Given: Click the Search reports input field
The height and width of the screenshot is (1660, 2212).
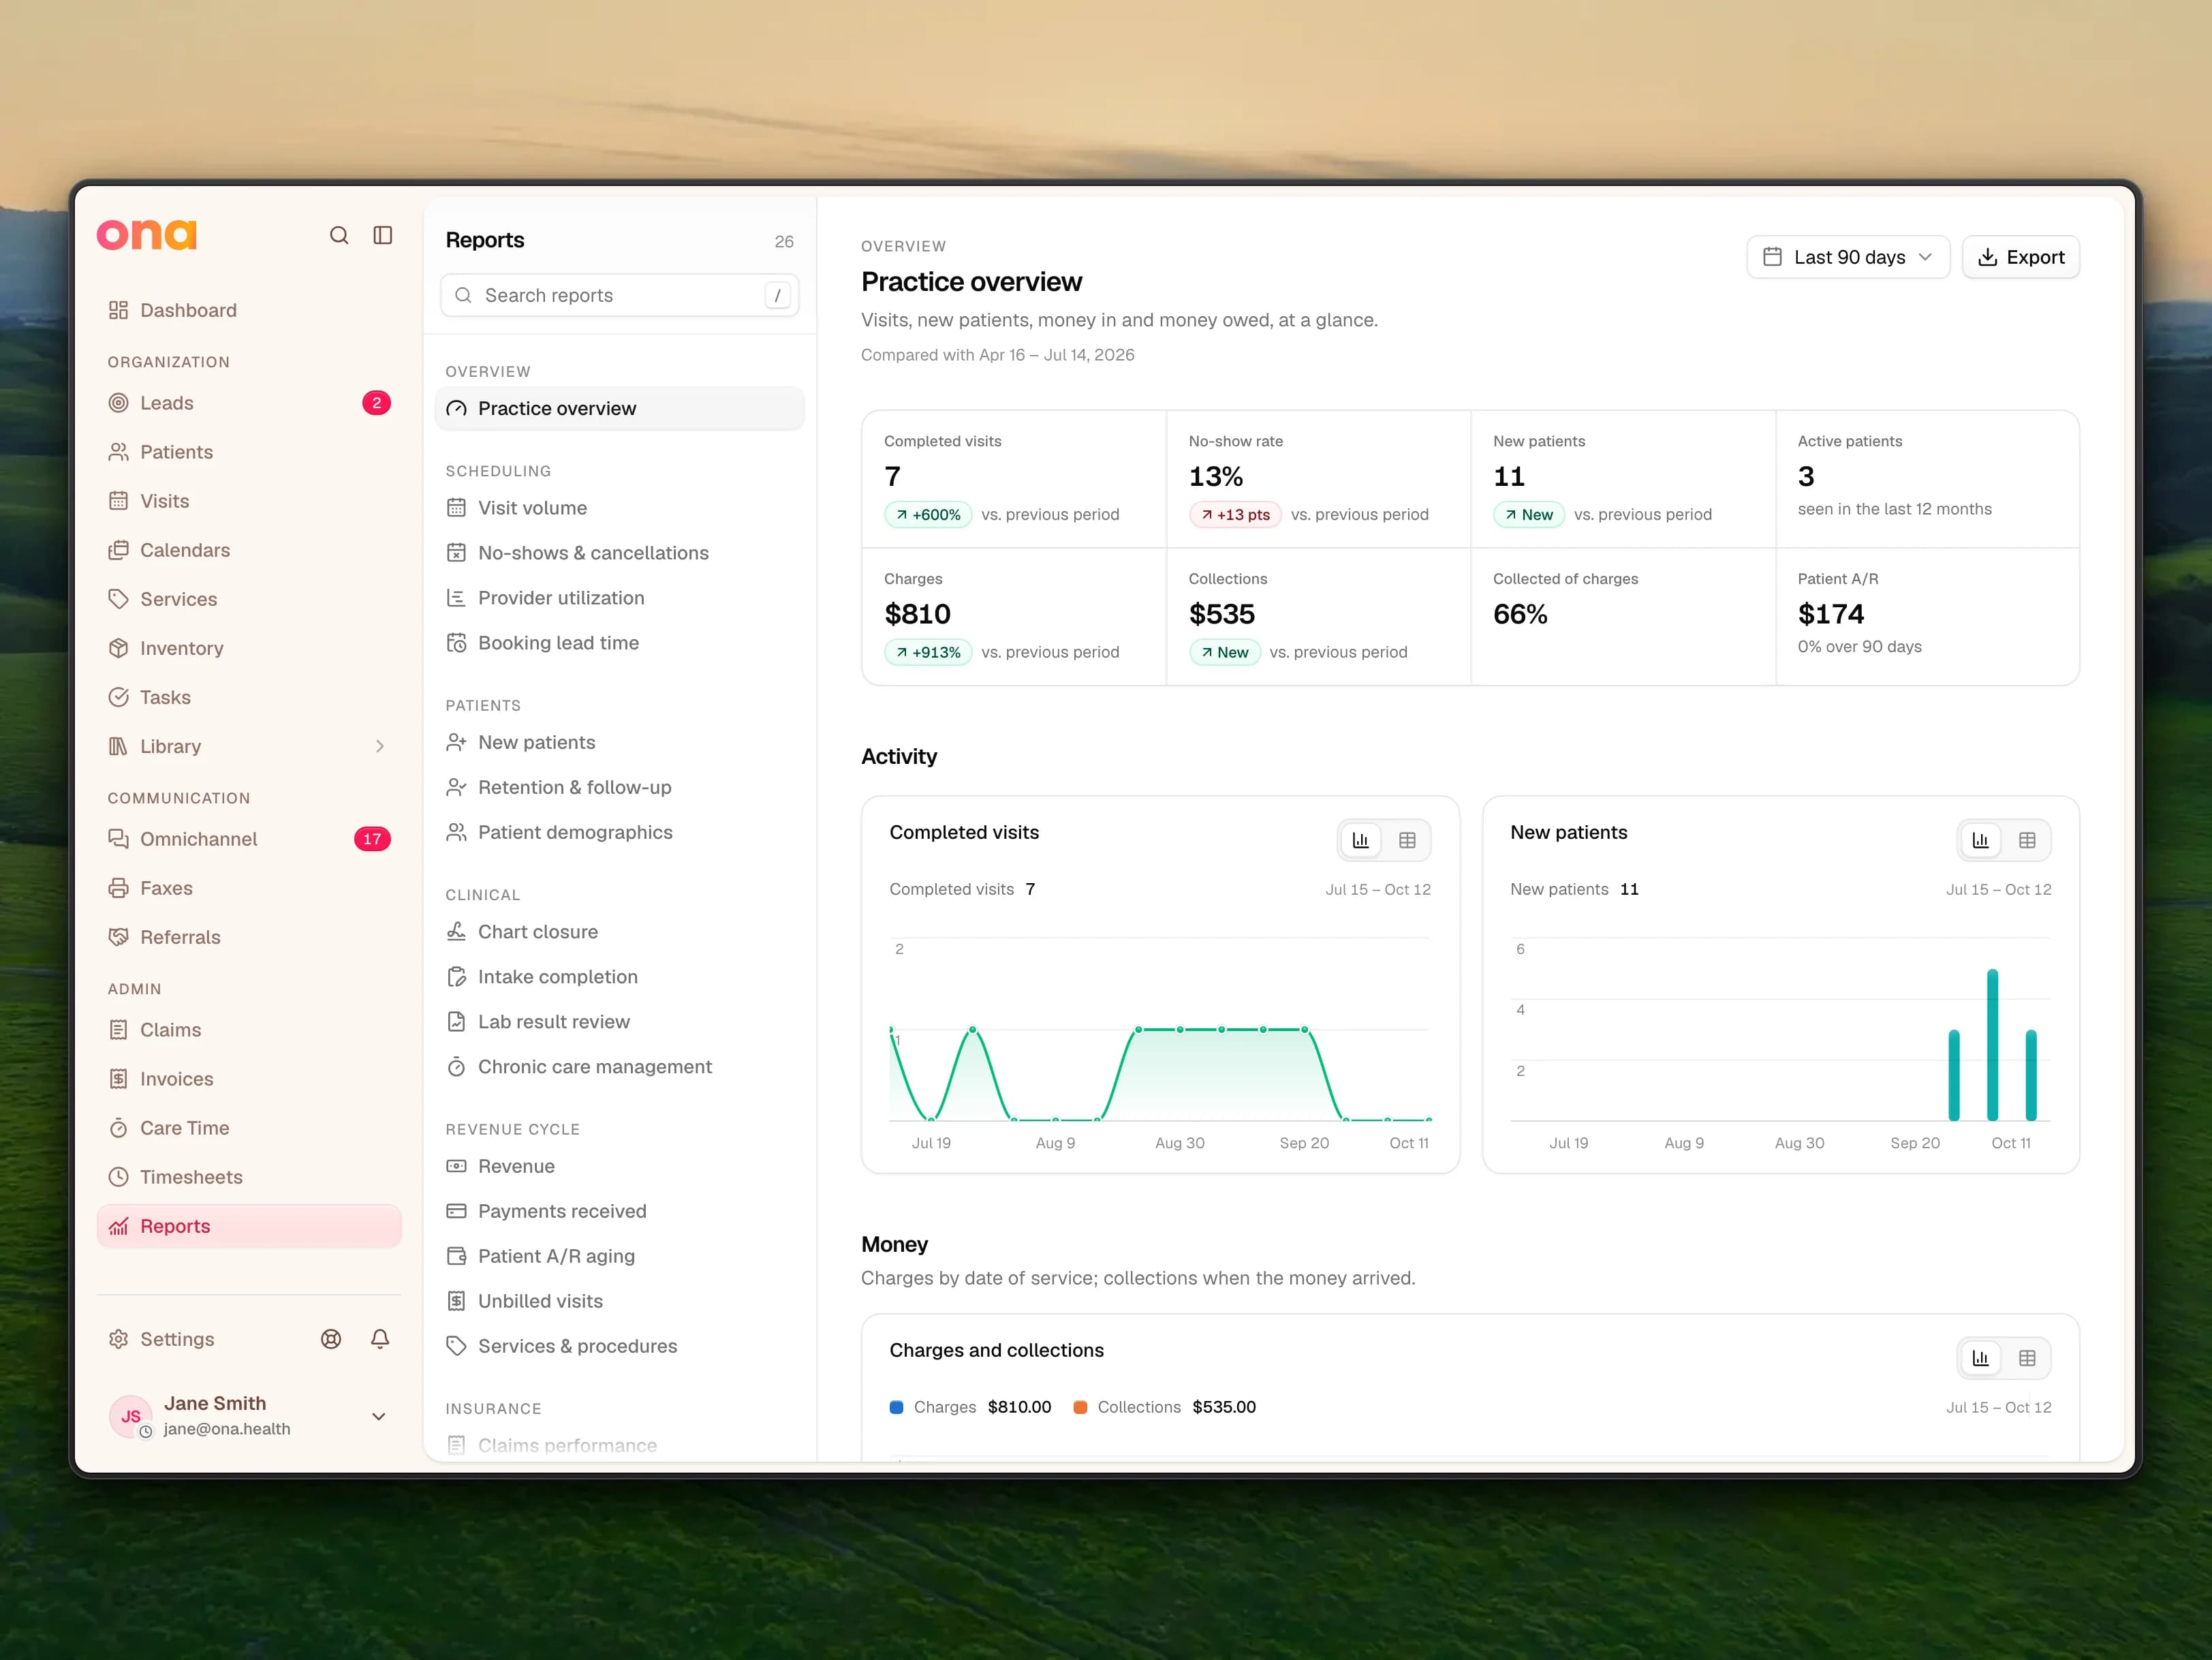Looking at the screenshot, I should point(620,295).
